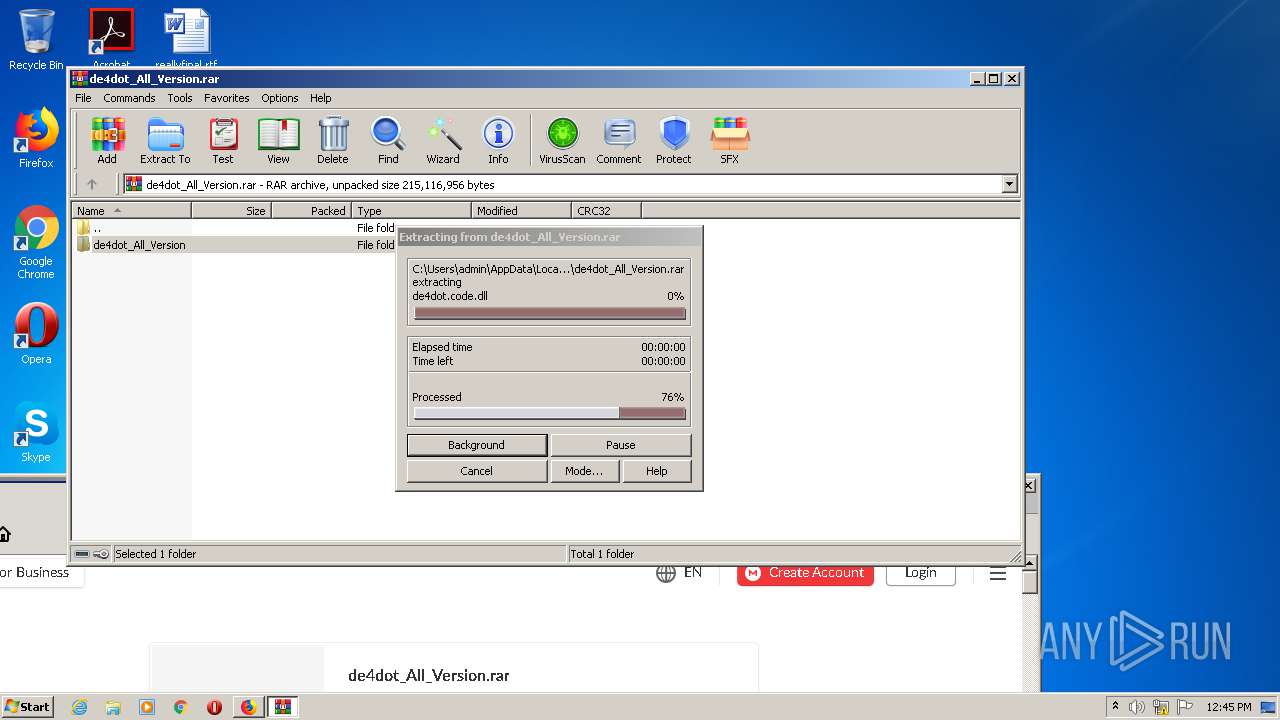Click the Add toolbar icon in WinRAR
The image size is (1280, 720).
(x=107, y=140)
